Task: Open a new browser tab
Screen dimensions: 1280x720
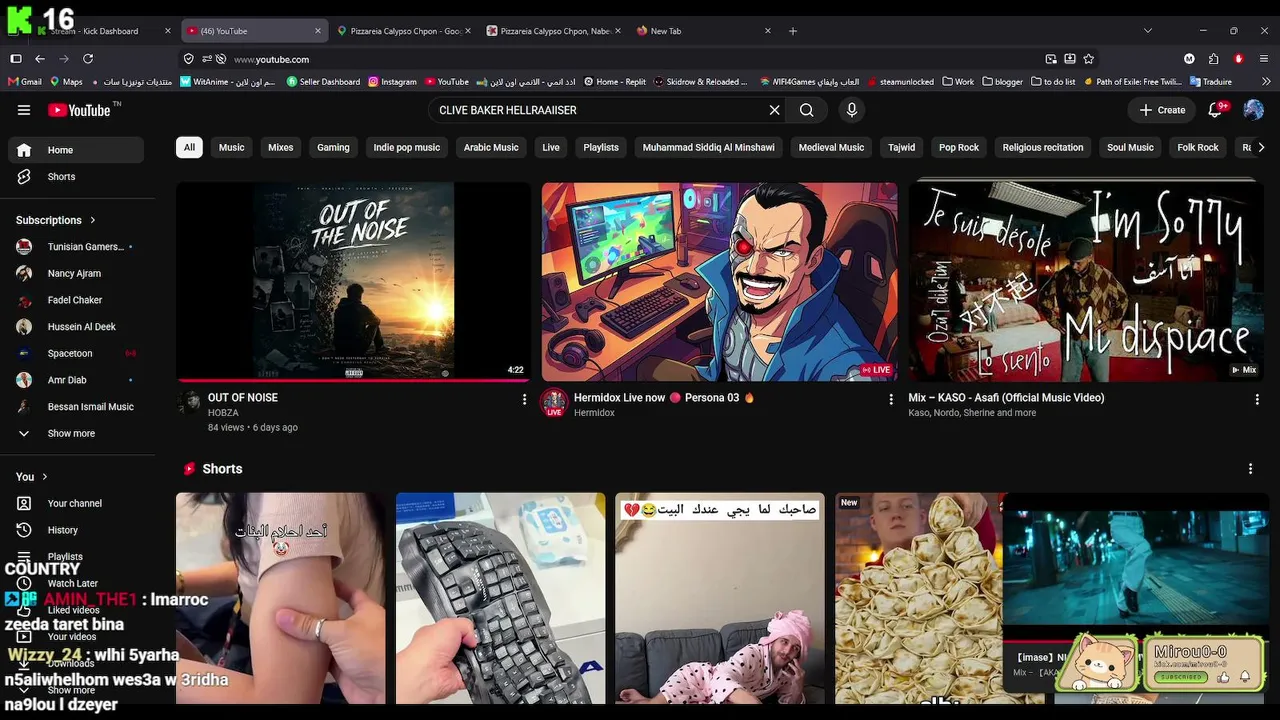Action: pos(793,31)
